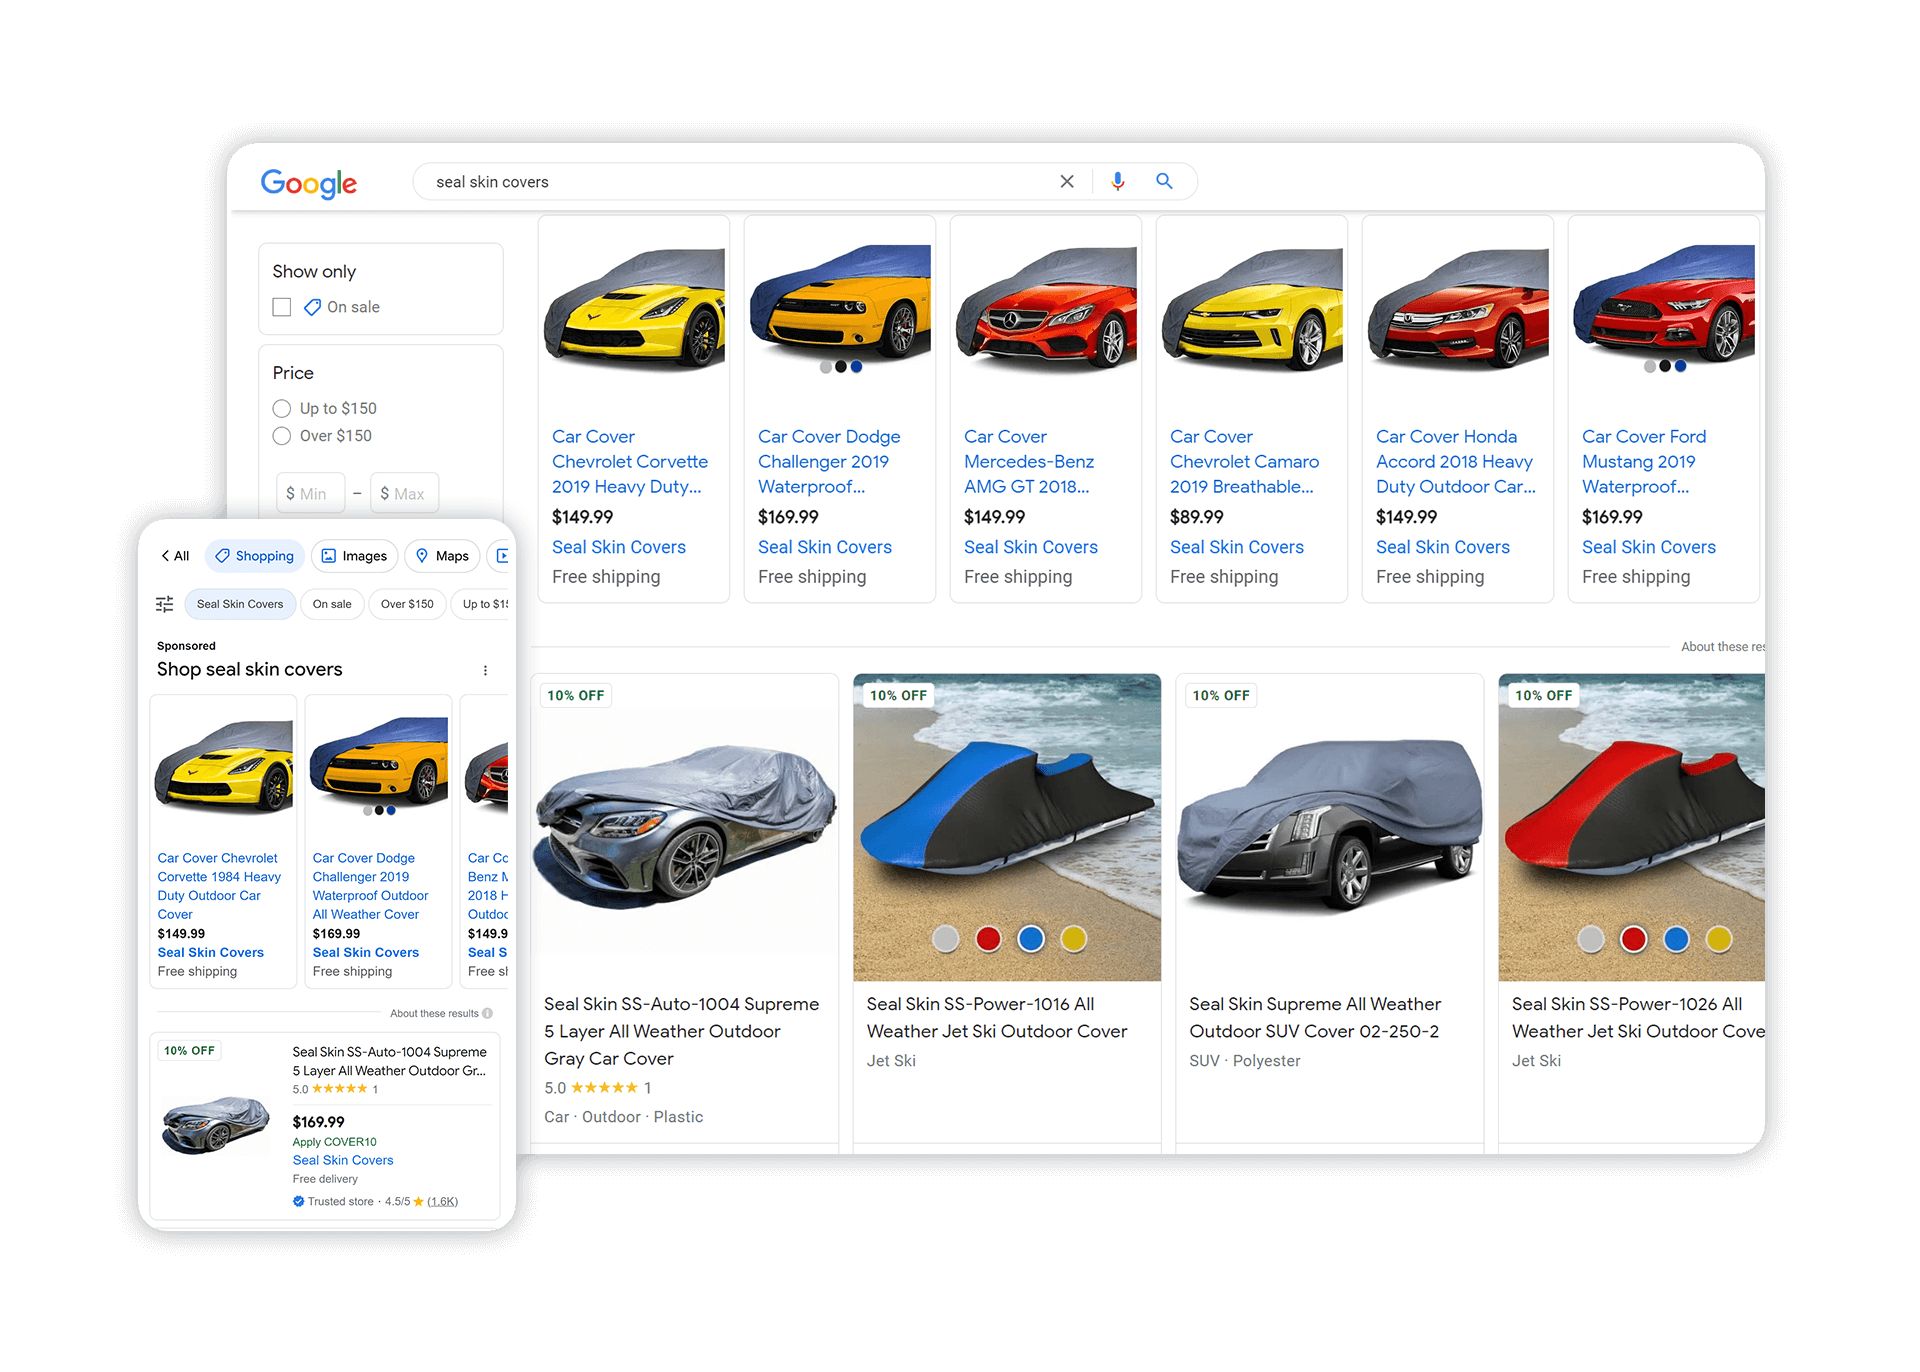Click the Google logo

308,183
